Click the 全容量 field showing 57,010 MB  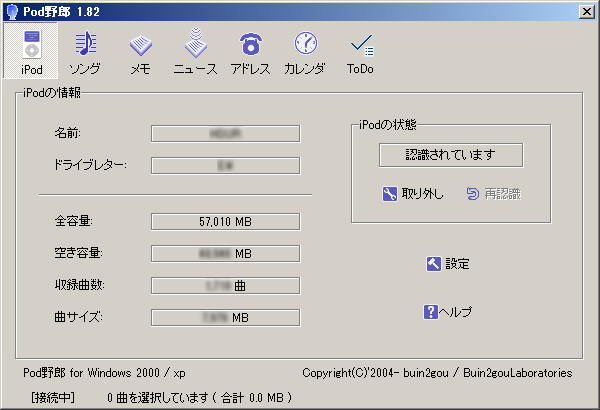click(x=225, y=221)
